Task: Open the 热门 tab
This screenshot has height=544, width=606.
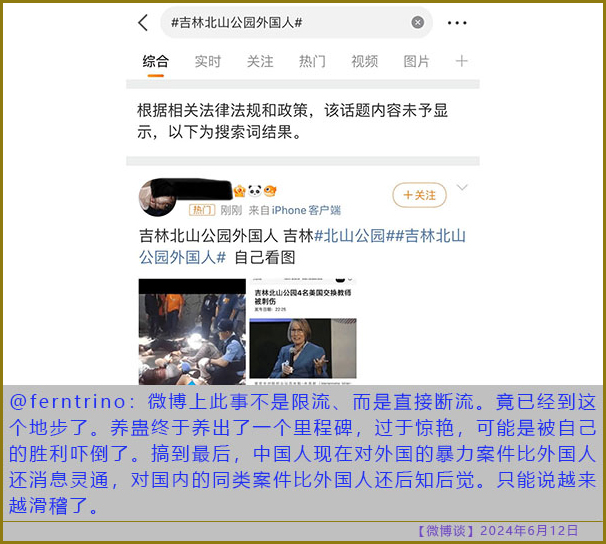Action: click(x=312, y=61)
